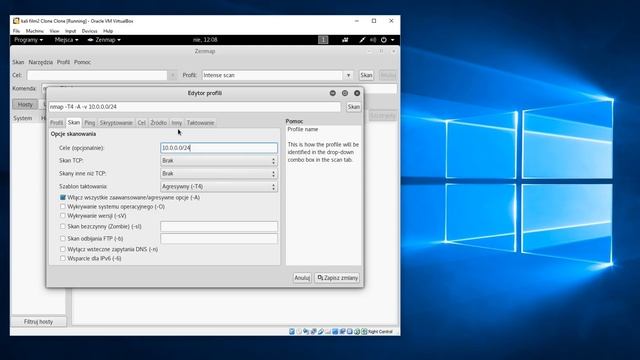Click Filtruj hosty button

(x=38, y=322)
